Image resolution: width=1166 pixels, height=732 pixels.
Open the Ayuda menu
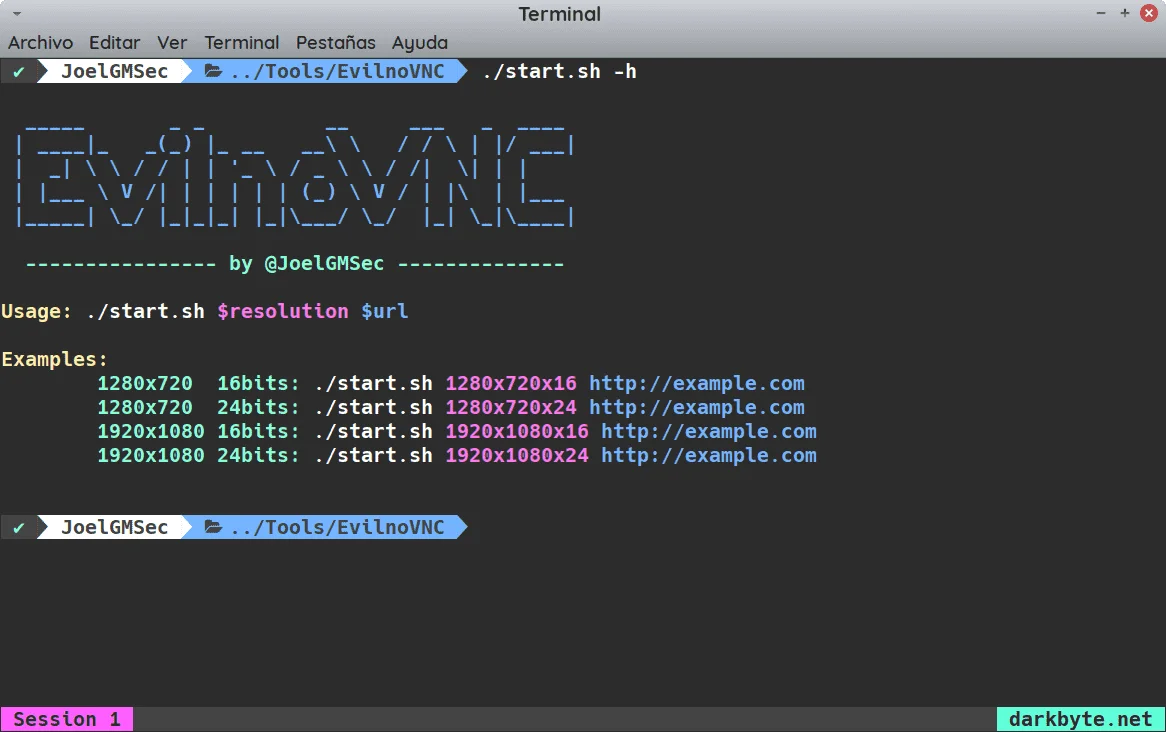click(x=419, y=43)
